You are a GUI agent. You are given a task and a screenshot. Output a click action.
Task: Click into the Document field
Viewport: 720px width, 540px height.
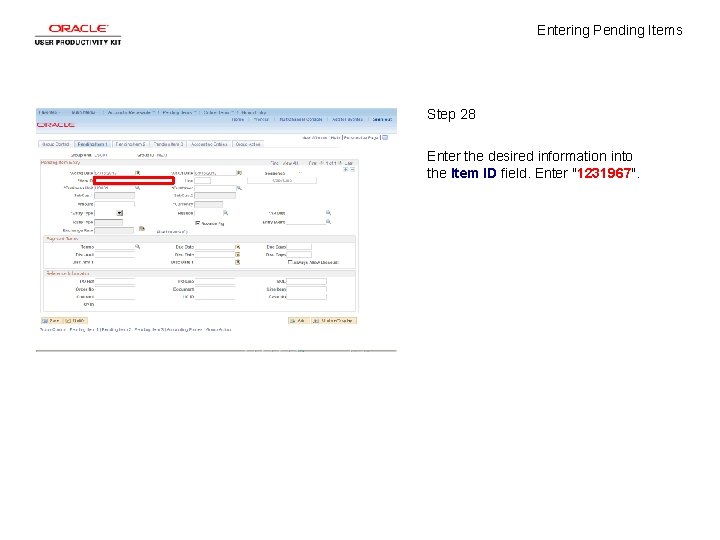coord(215,289)
